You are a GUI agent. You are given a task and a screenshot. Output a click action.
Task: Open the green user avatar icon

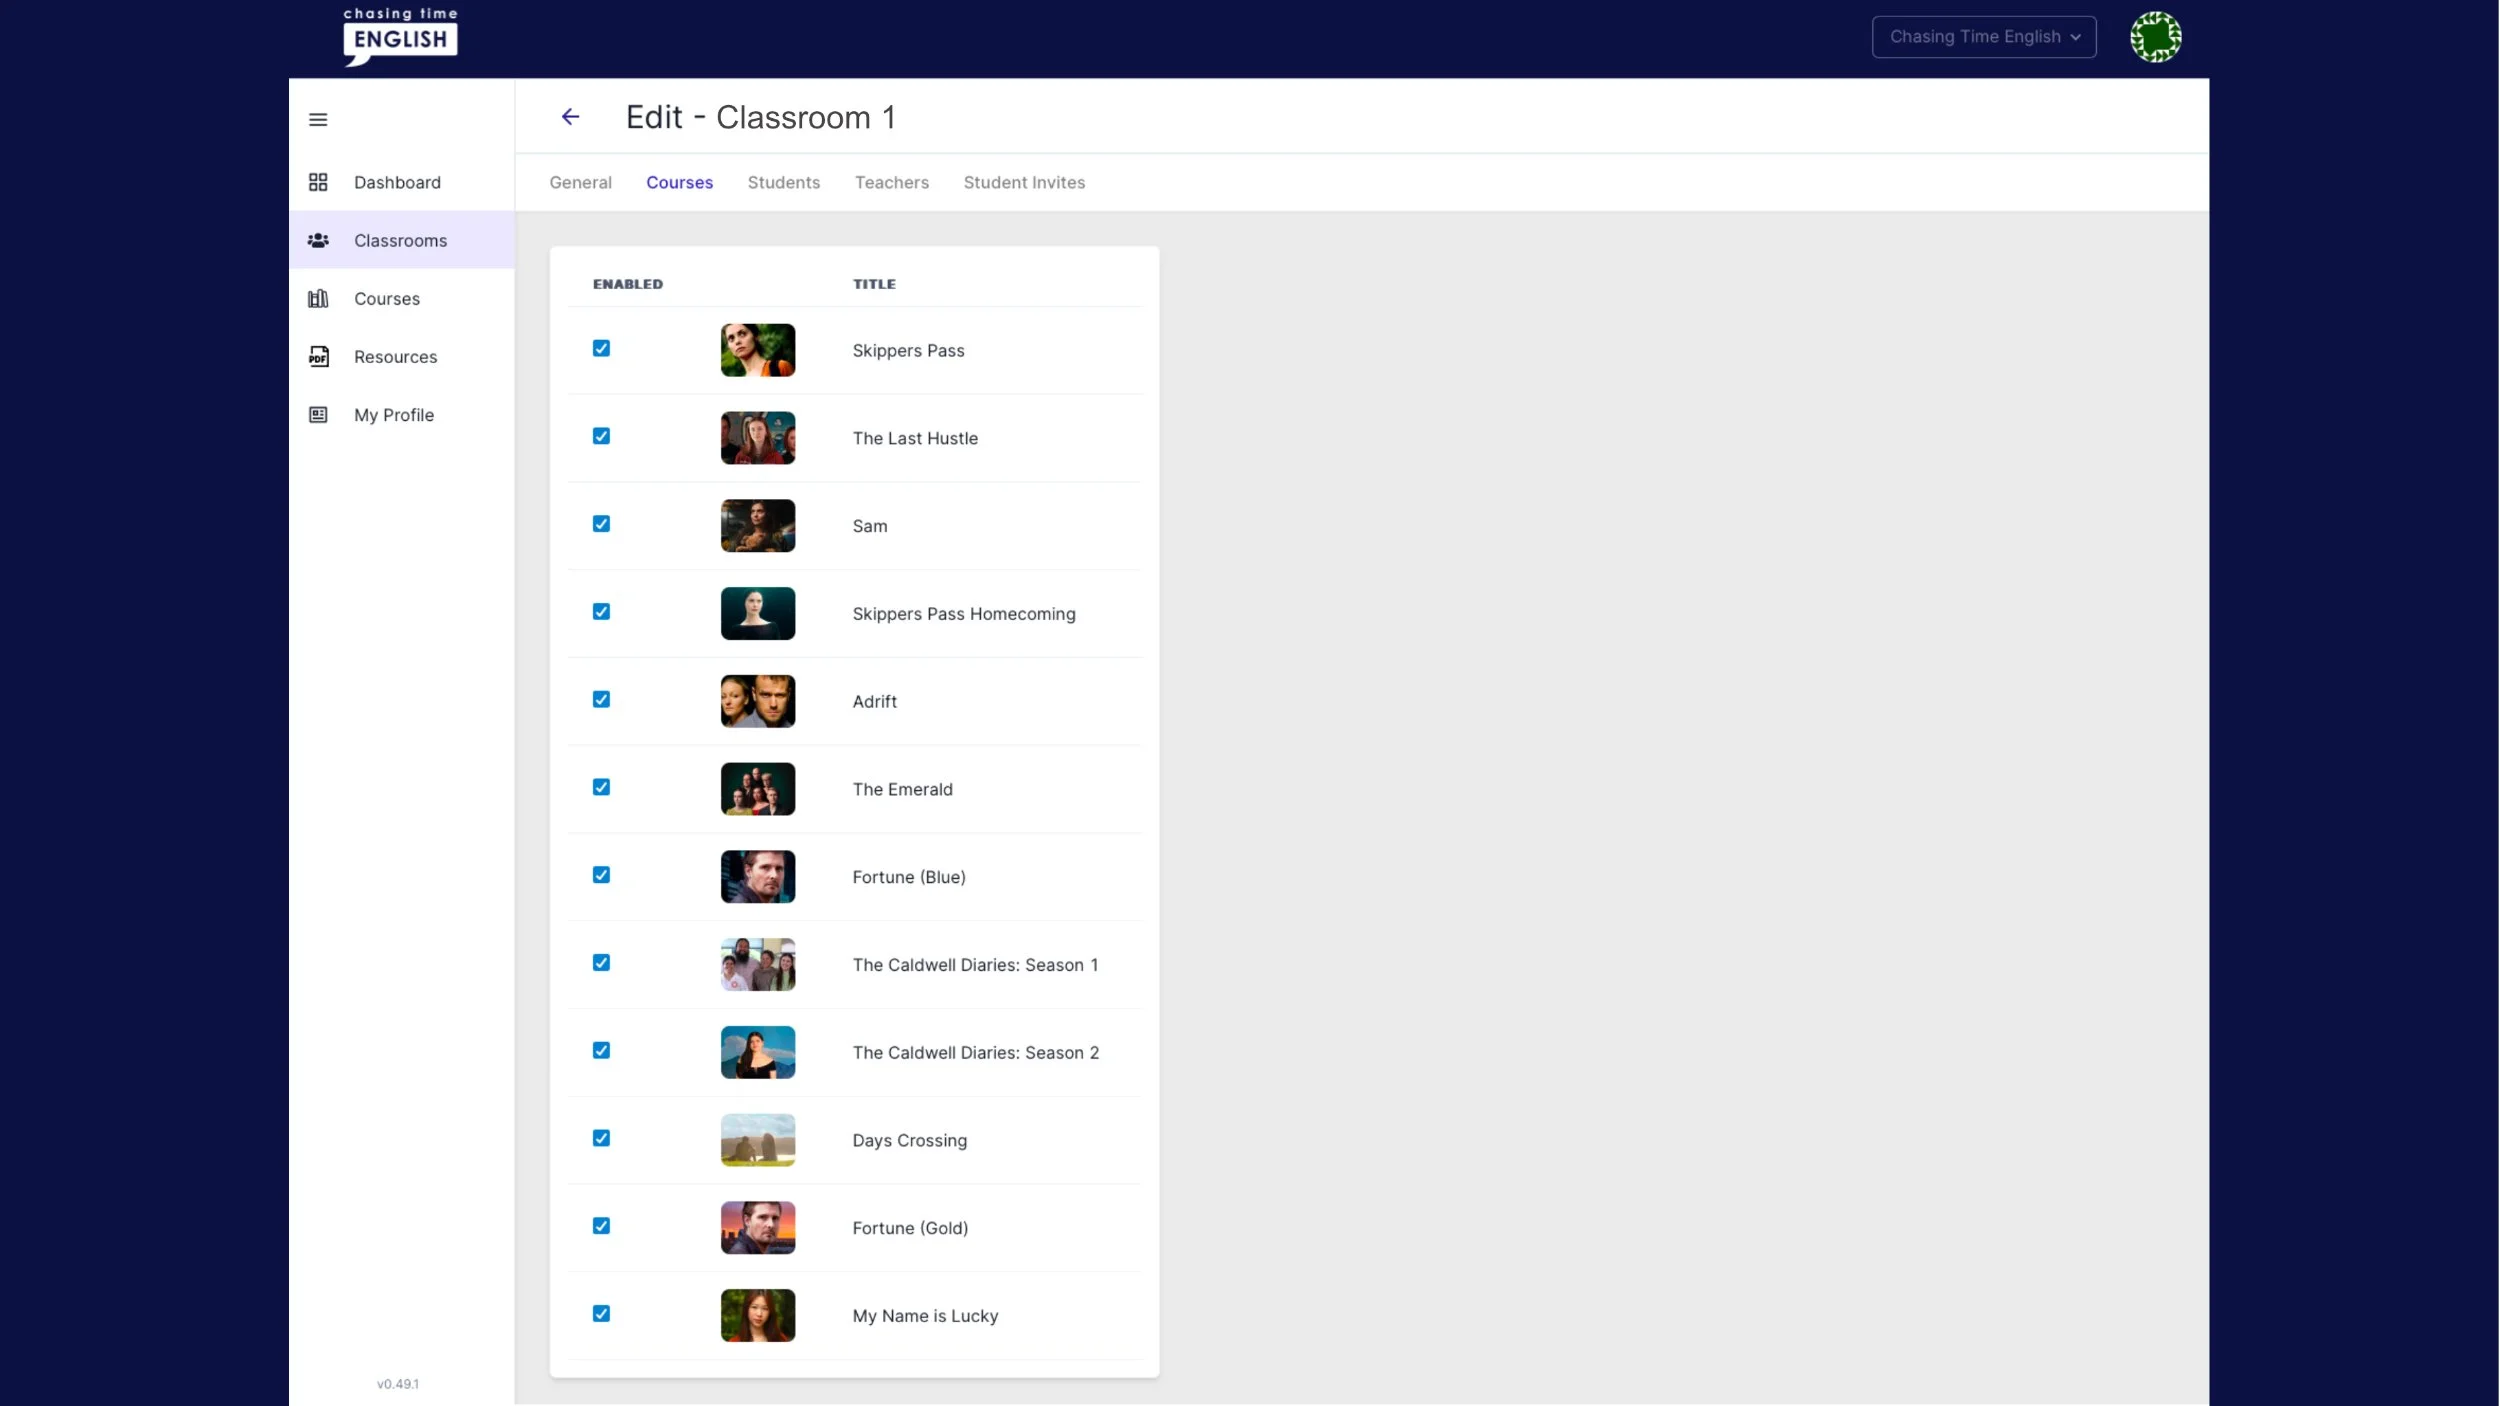coord(2155,37)
